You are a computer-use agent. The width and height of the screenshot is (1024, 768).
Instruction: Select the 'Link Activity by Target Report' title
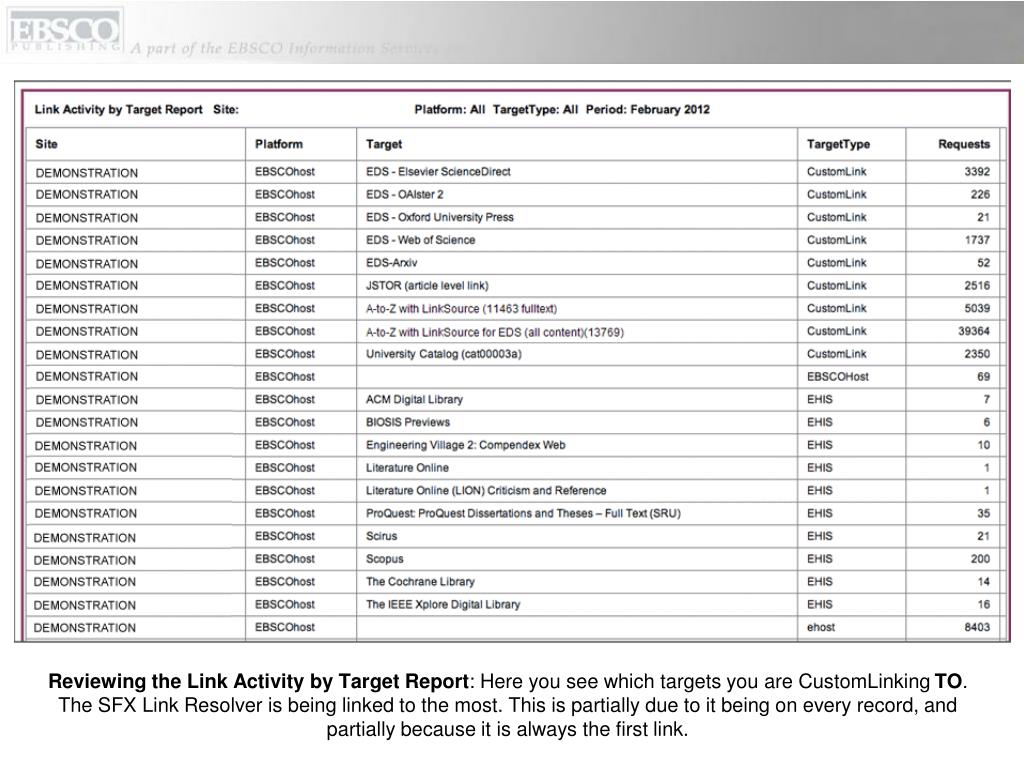click(x=118, y=110)
